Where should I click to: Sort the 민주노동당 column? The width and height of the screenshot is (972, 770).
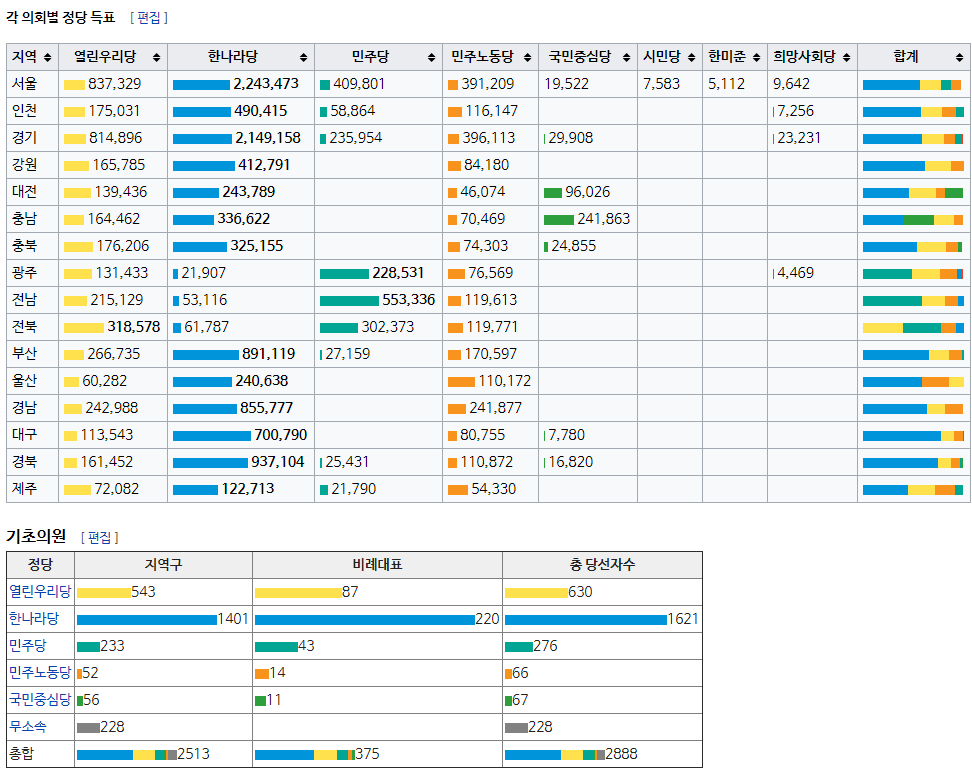(x=527, y=58)
